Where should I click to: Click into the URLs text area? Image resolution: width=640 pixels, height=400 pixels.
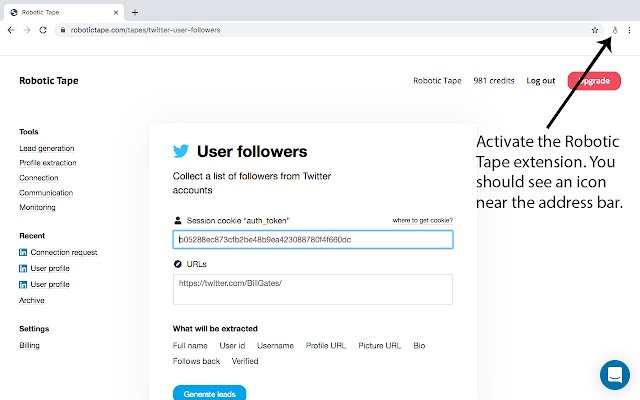pos(313,289)
